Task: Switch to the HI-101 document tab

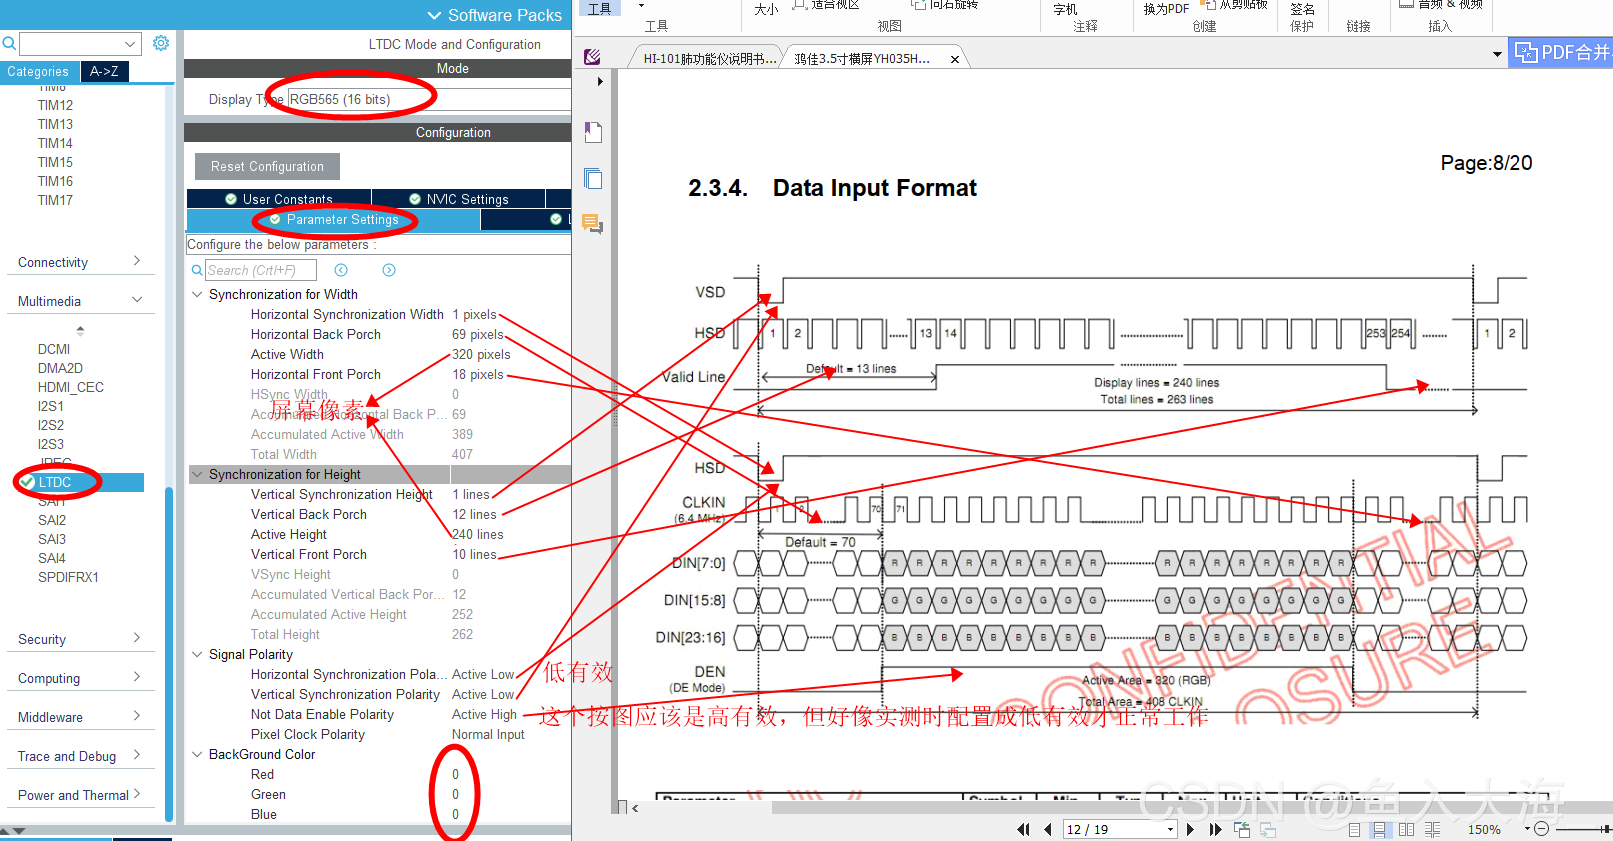Action: [708, 59]
